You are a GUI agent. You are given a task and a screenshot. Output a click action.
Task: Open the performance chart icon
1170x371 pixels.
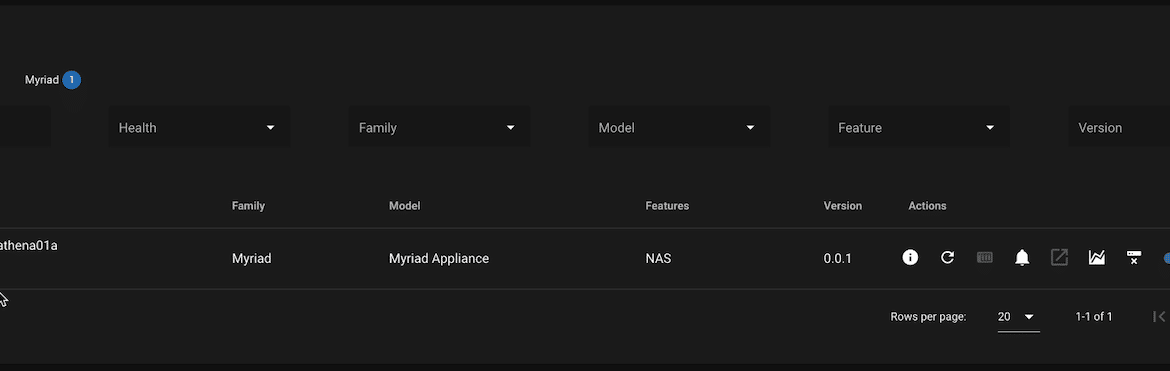(x=1096, y=258)
